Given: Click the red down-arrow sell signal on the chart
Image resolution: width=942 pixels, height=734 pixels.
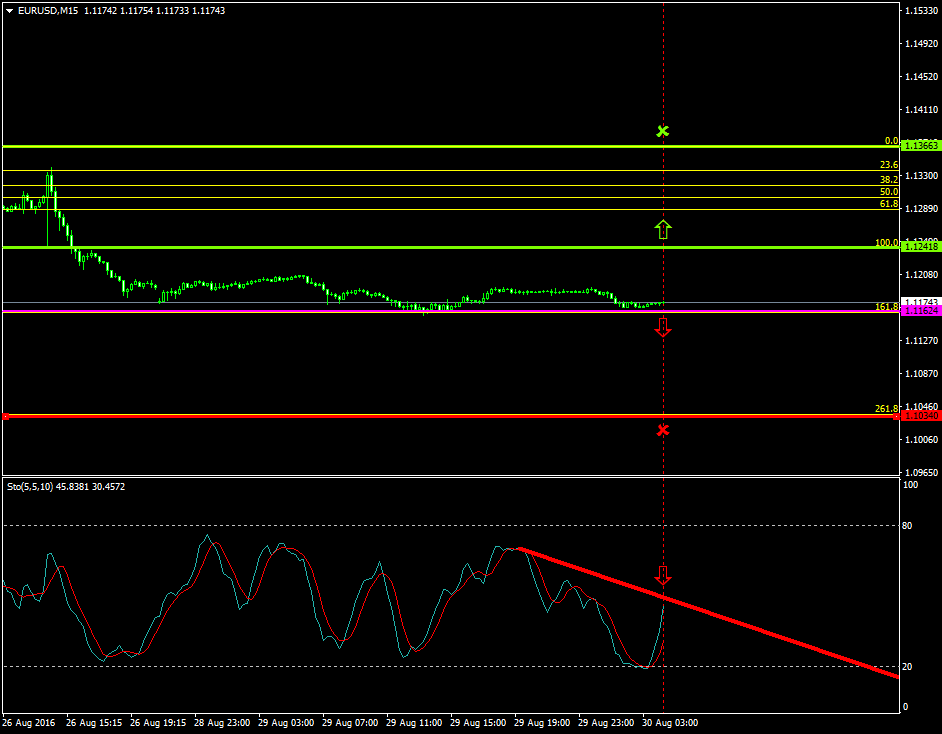Looking at the screenshot, I should coord(663,325).
